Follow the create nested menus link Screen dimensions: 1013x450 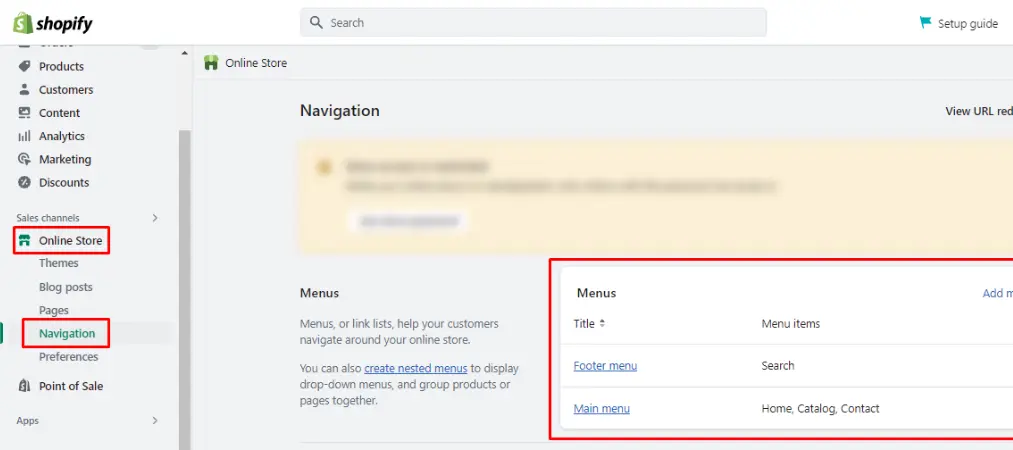click(415, 369)
